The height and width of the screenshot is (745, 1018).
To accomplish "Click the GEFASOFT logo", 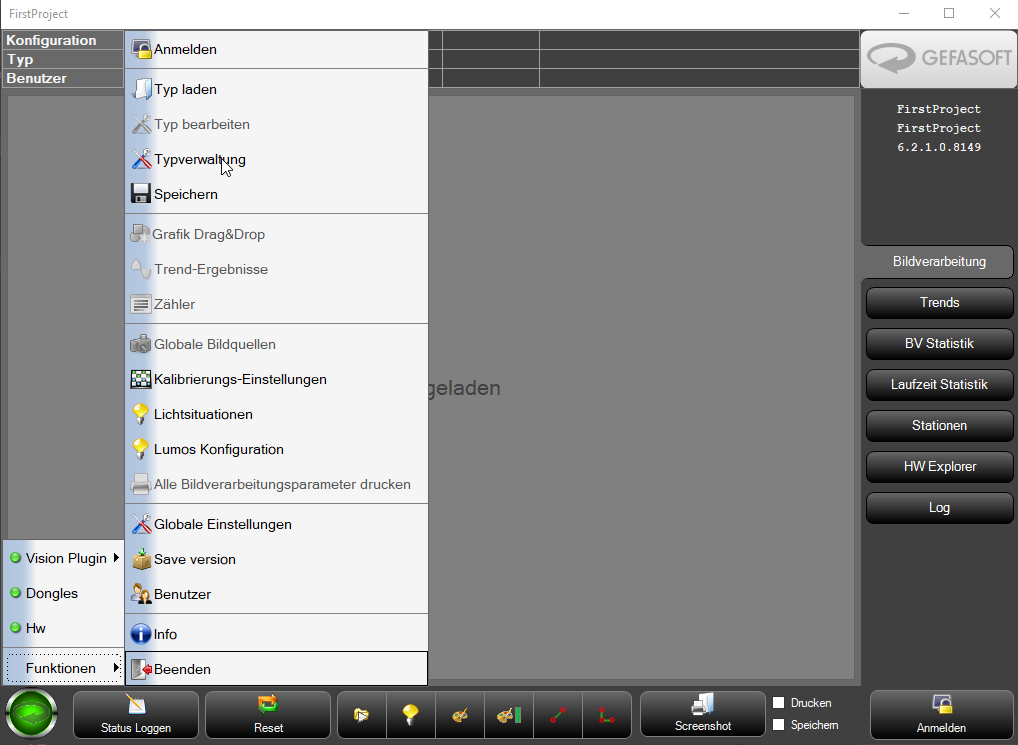I will tap(939, 58).
